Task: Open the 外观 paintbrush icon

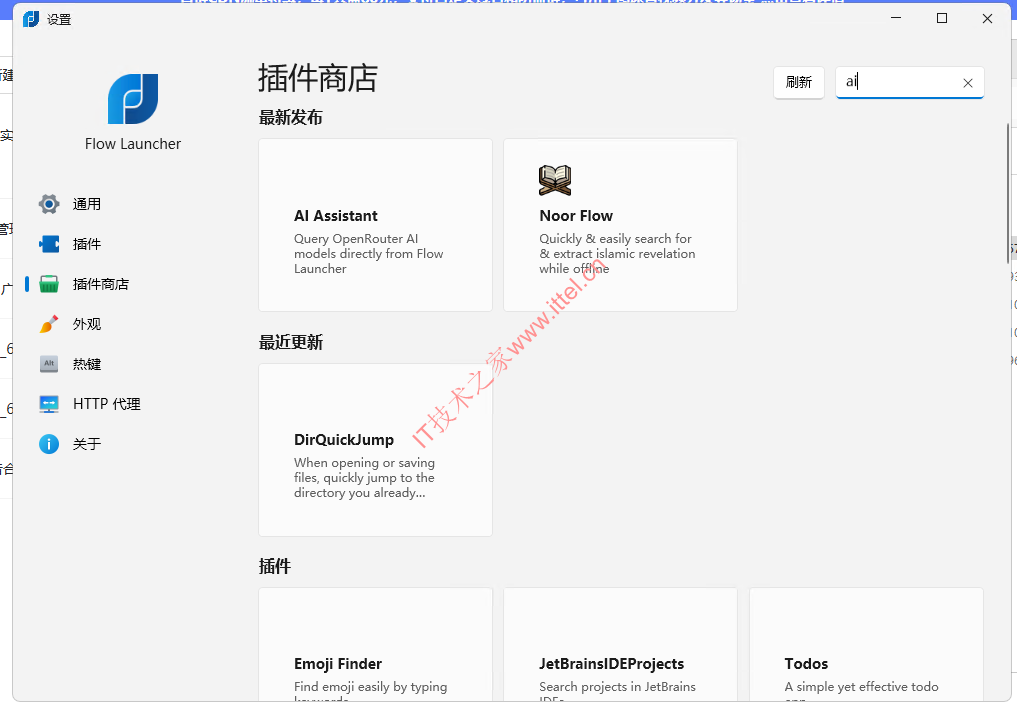Action: [x=49, y=324]
